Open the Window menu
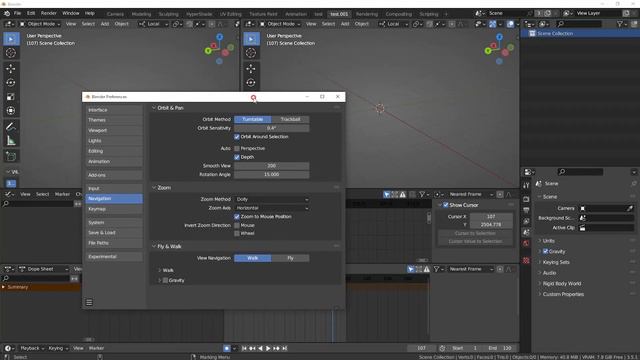 coord(71,13)
